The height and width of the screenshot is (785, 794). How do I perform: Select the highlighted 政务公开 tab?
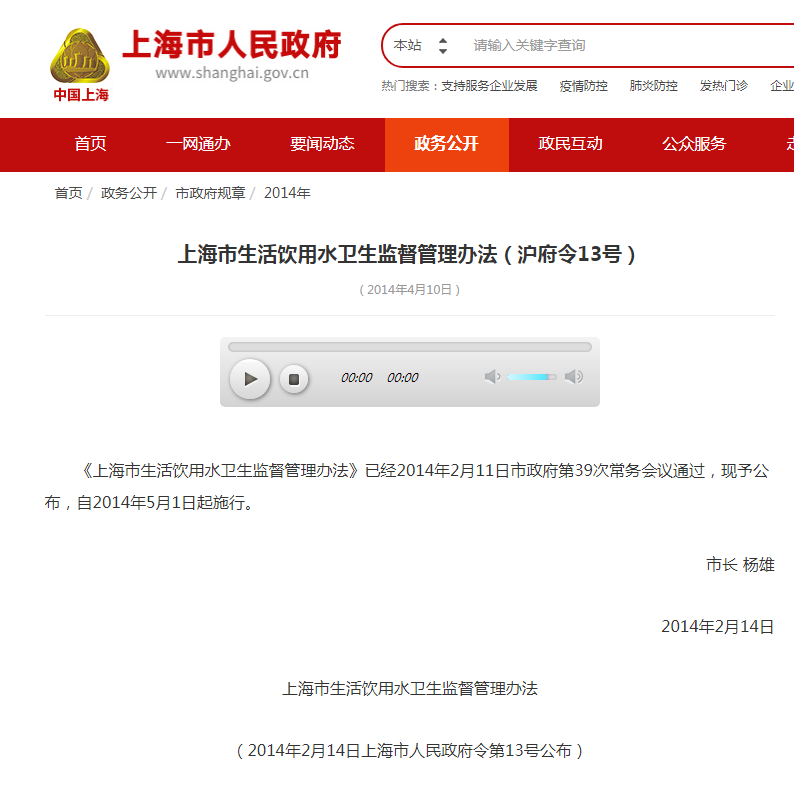pos(447,145)
